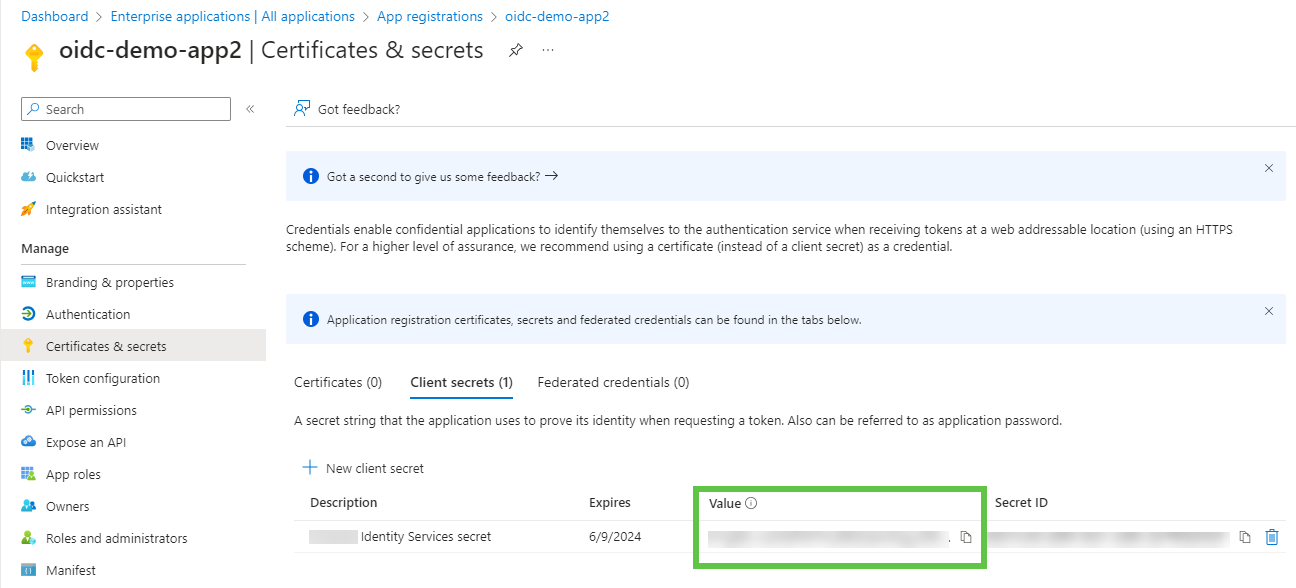Image resolution: width=1296 pixels, height=588 pixels.
Task: Click the yellow key app icon
Action: (x=34, y=57)
